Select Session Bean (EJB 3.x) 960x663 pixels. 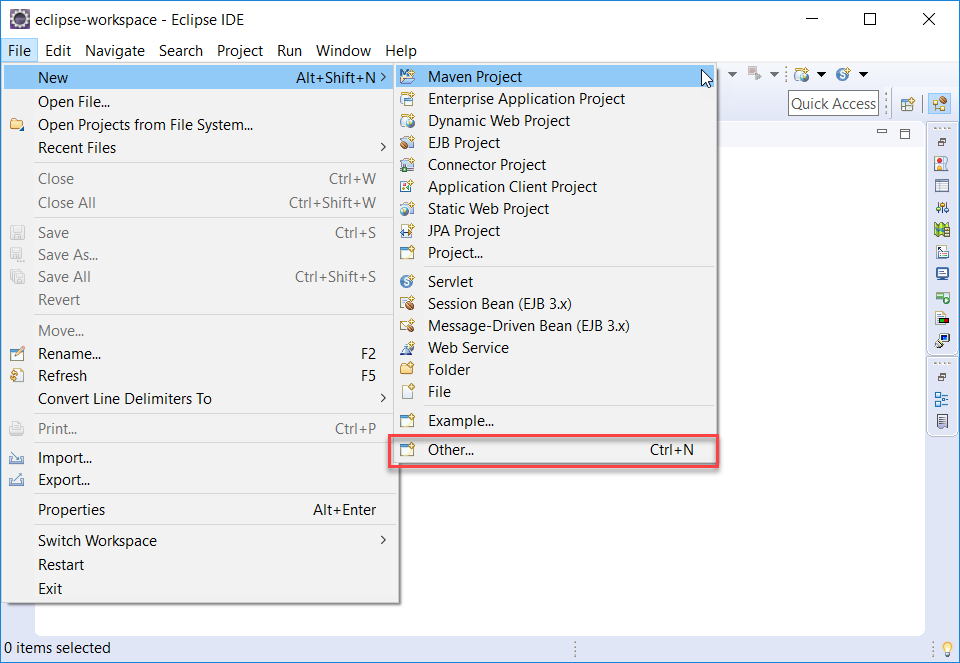point(555,304)
